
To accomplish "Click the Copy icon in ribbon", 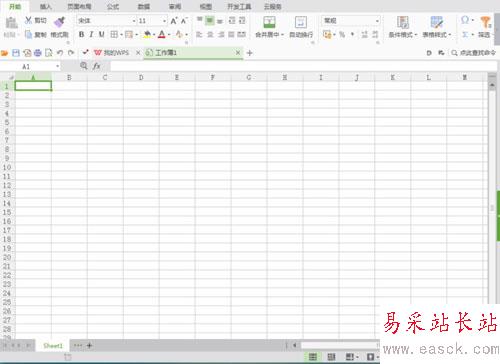I will point(29,34).
